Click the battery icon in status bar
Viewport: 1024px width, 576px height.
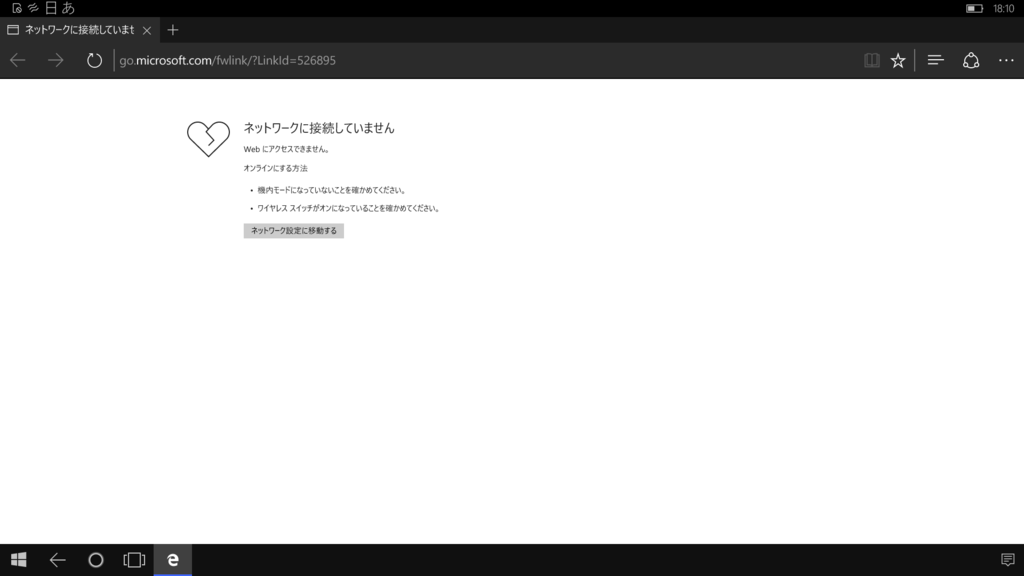click(x=974, y=8)
